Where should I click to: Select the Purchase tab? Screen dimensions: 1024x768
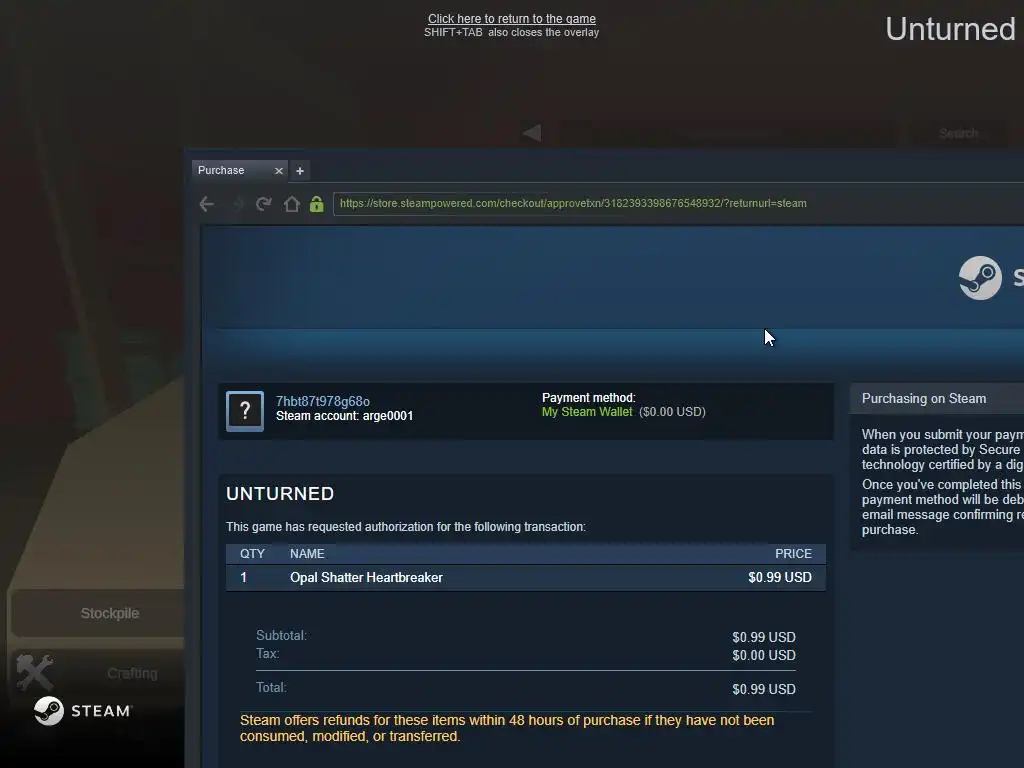click(x=240, y=170)
